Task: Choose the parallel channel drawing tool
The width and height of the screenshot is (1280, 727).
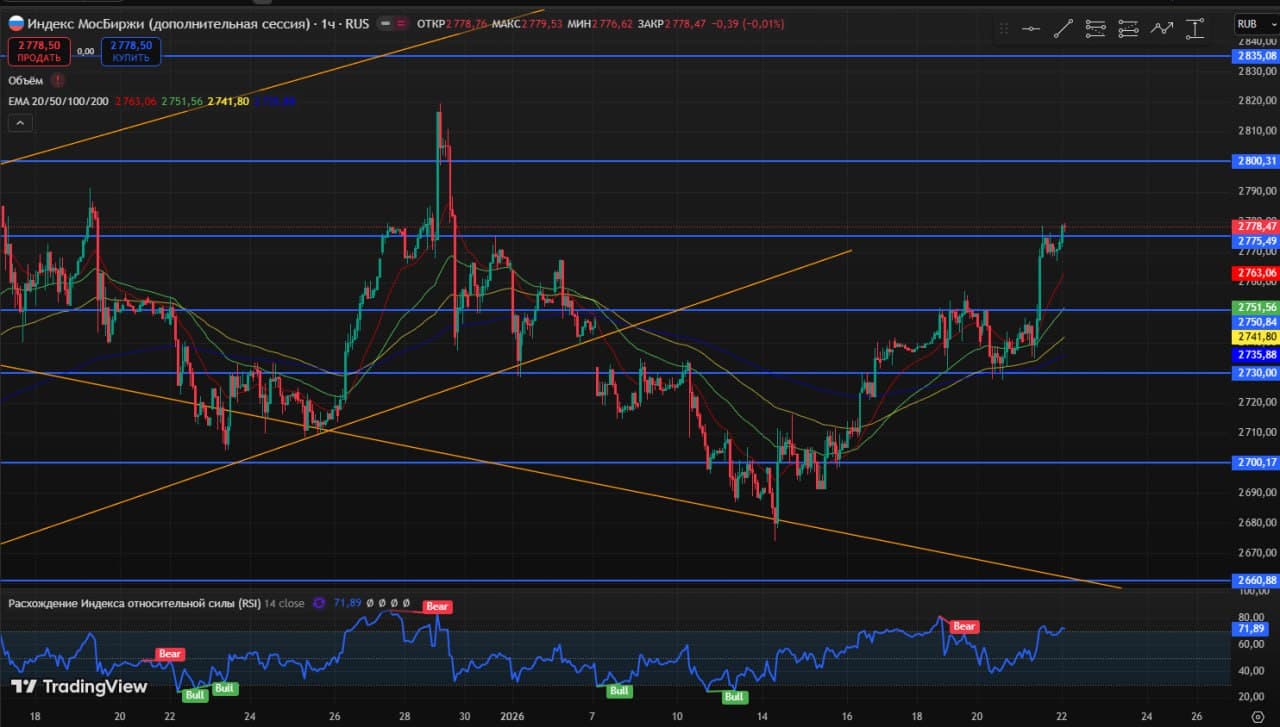Action: pyautogui.click(x=1128, y=29)
